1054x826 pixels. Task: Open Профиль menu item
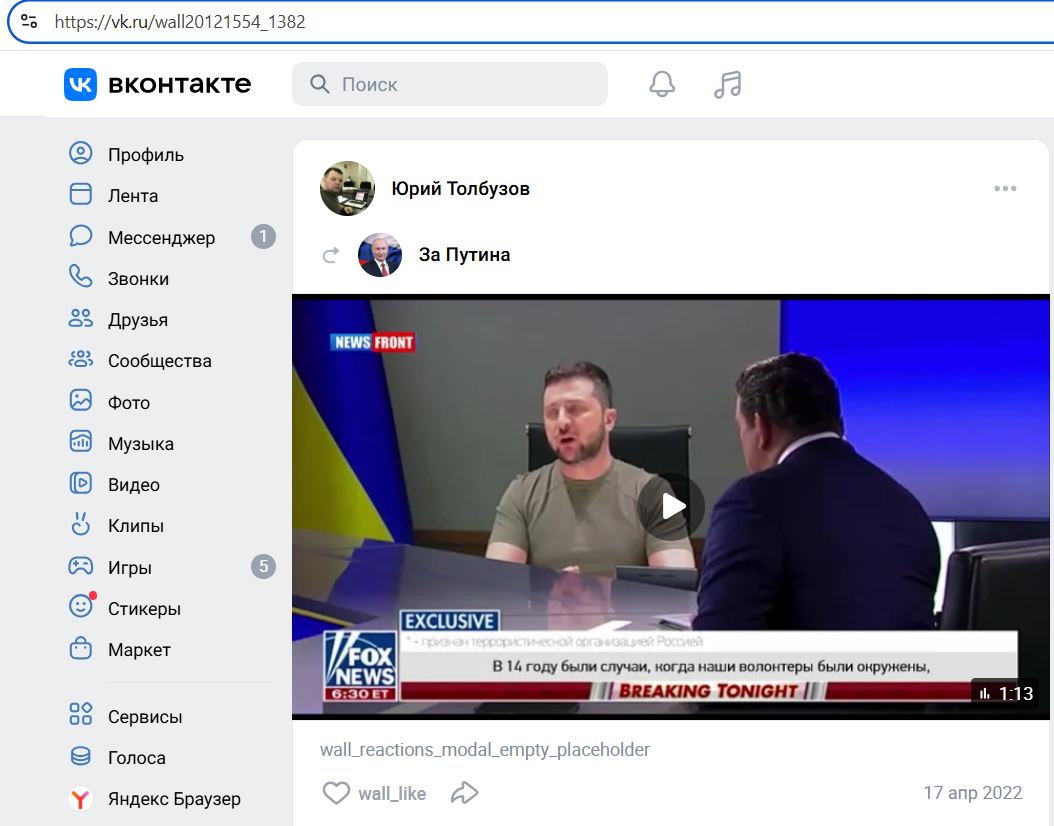pos(146,155)
